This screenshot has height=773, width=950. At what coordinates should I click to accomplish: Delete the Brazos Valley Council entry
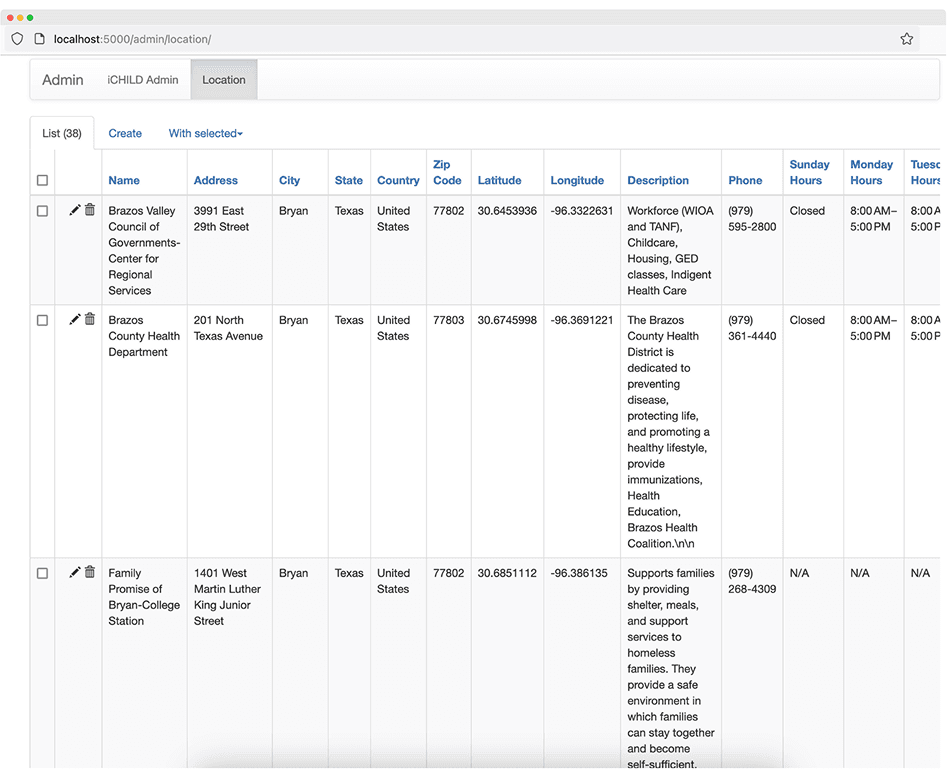click(x=90, y=208)
